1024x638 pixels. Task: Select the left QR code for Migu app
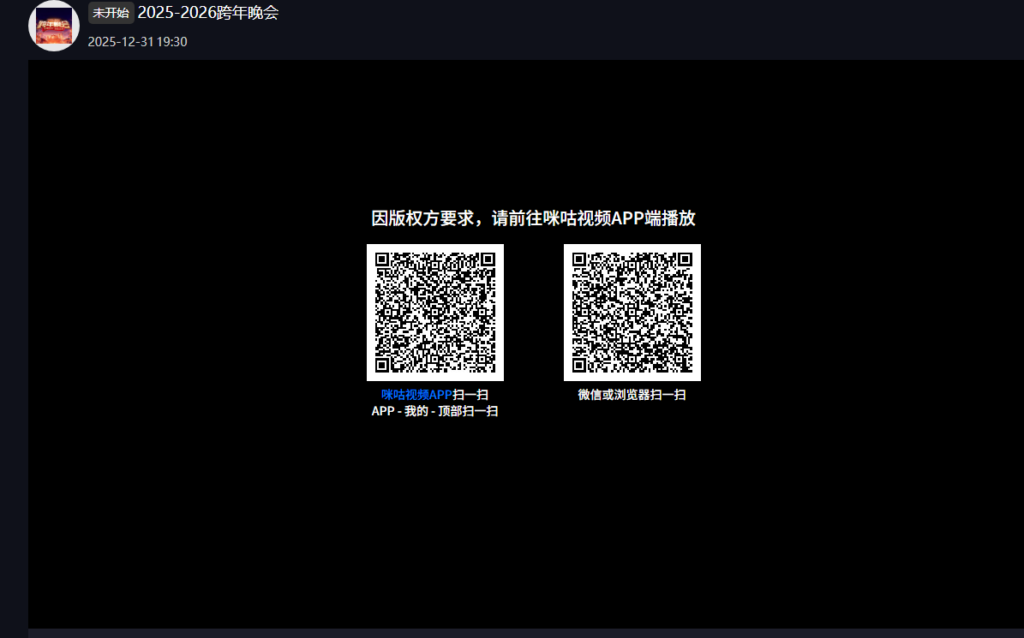[435, 312]
